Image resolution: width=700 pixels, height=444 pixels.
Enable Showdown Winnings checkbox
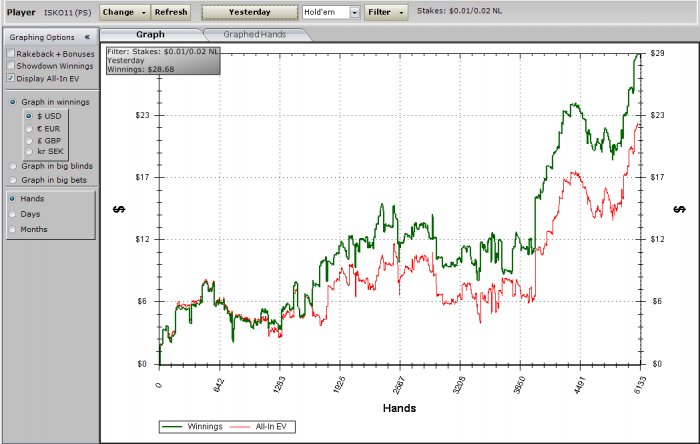pyautogui.click(x=11, y=66)
